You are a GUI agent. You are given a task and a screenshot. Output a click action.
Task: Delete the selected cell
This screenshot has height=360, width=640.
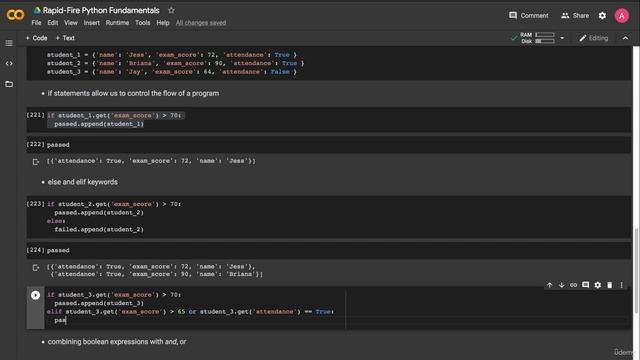click(x=609, y=285)
